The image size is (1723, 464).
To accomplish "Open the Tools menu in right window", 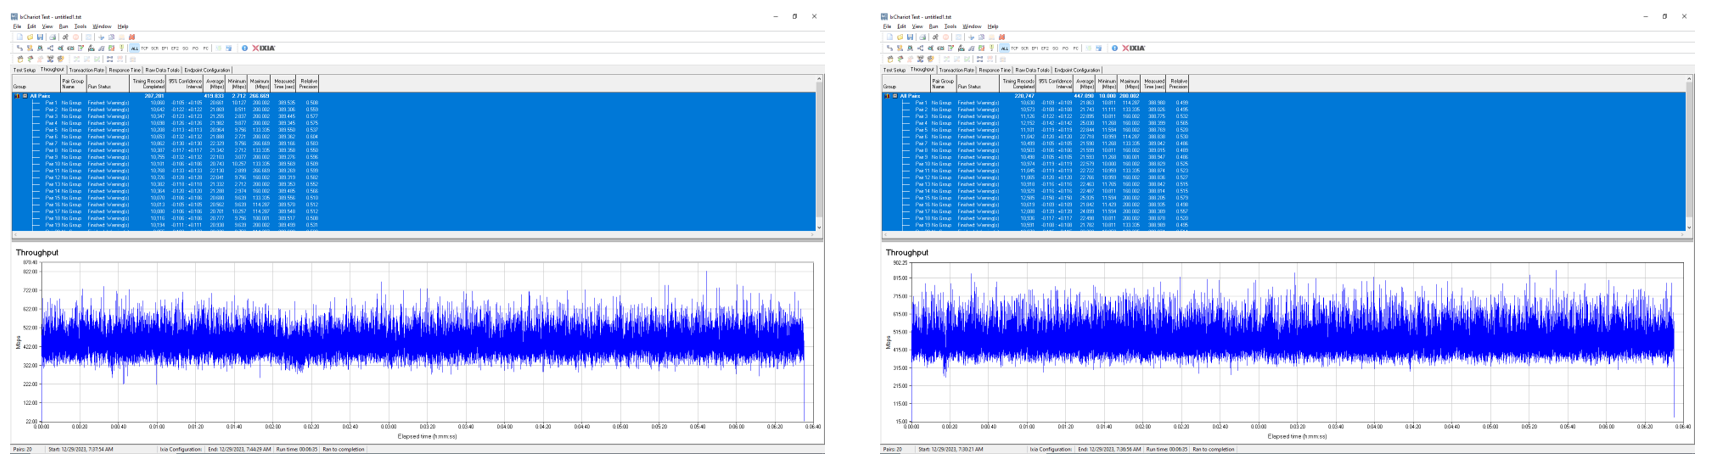I will (950, 26).
